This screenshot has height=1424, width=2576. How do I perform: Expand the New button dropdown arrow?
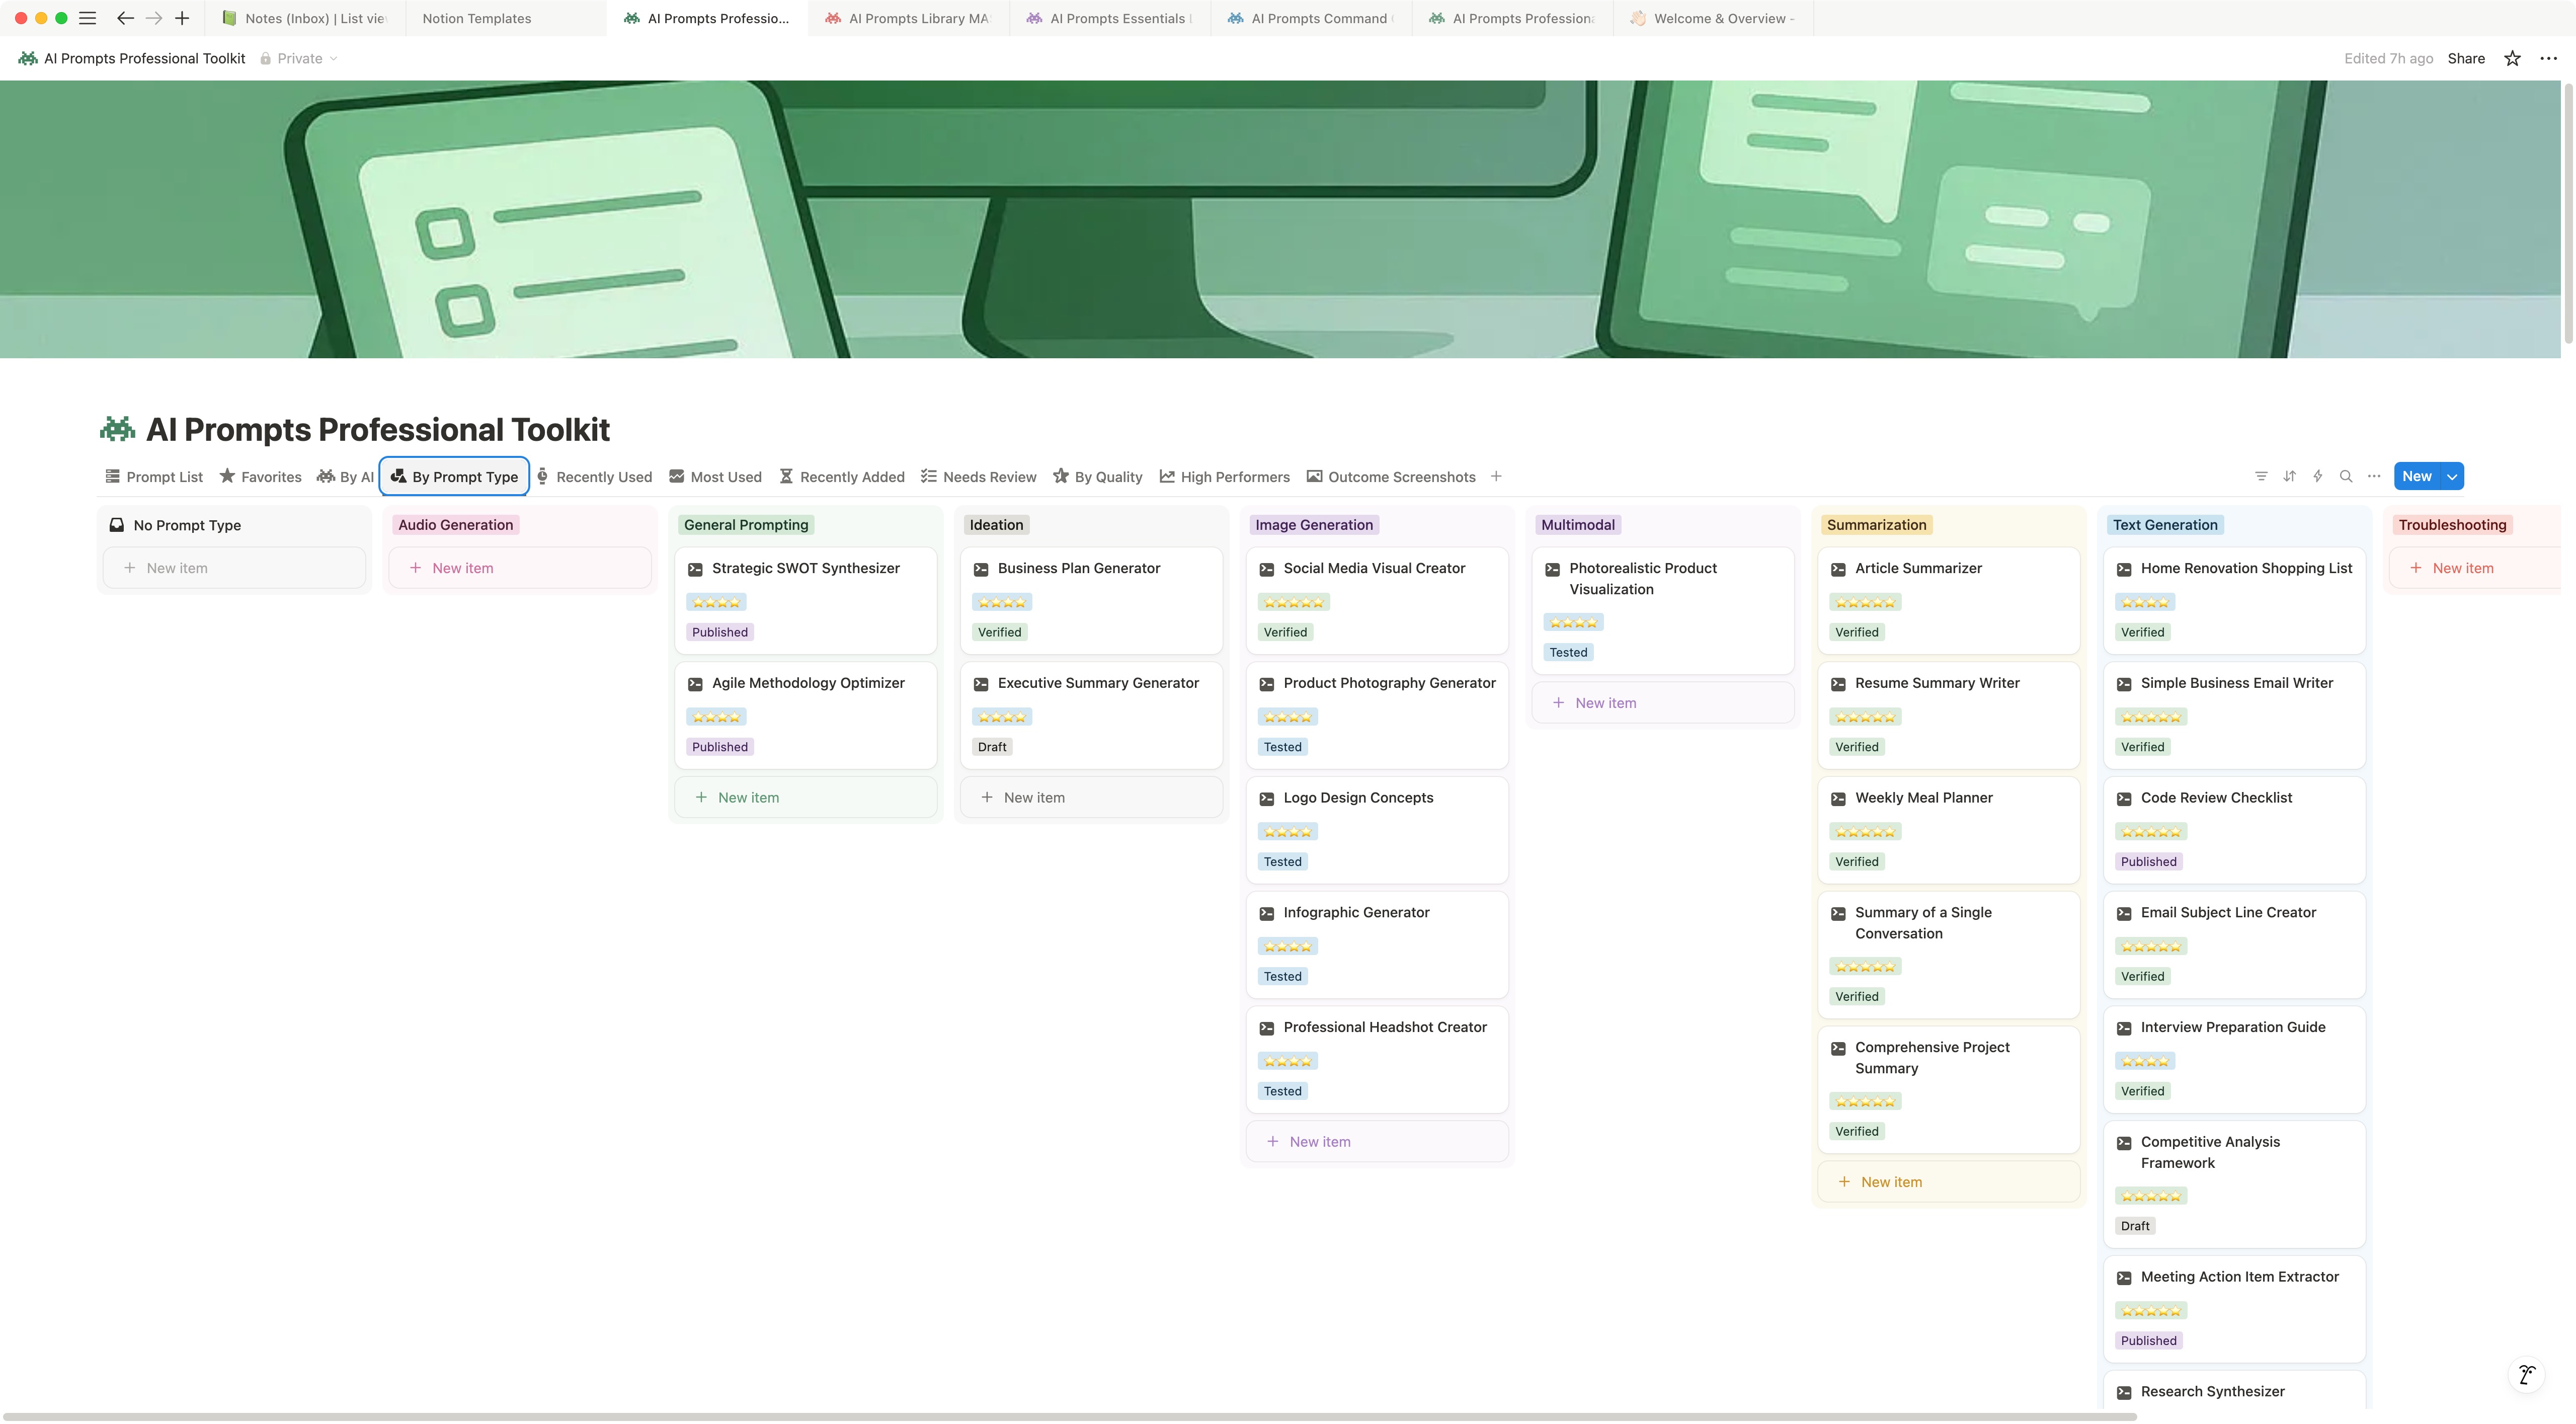pyautogui.click(x=2452, y=476)
